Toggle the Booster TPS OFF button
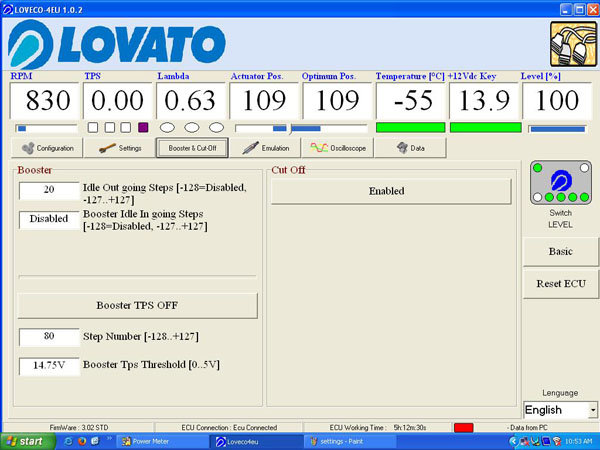 click(137, 305)
